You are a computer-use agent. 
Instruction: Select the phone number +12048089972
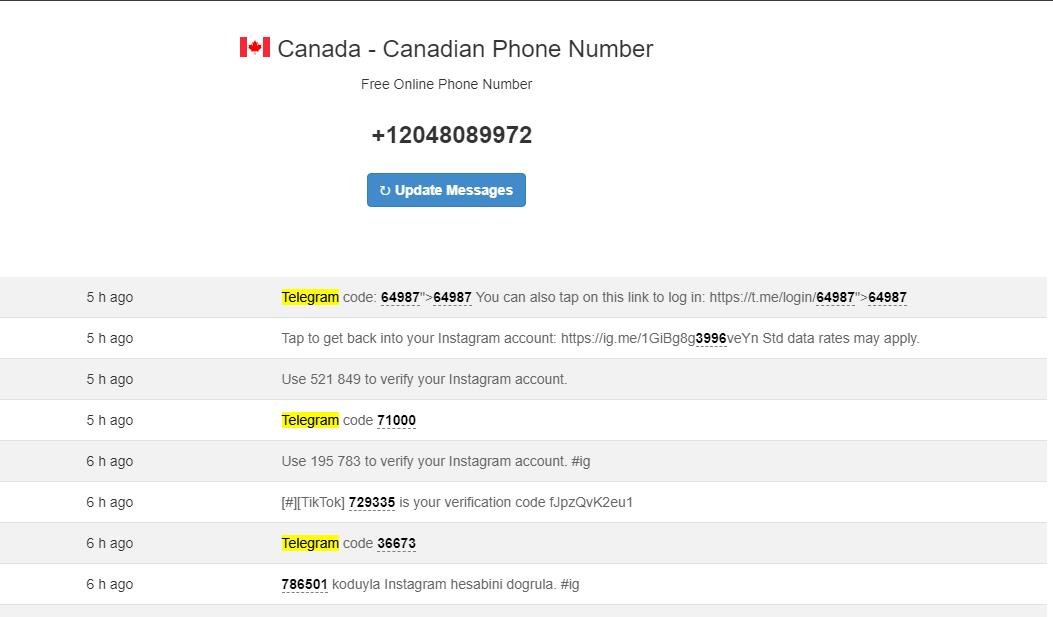click(x=451, y=135)
